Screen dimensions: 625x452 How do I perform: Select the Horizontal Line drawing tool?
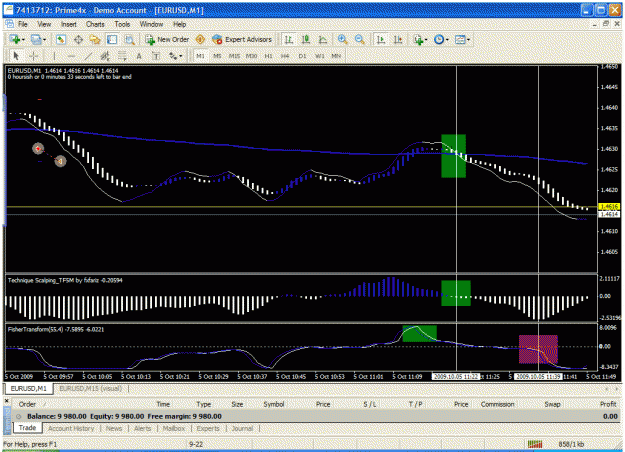[x=71, y=56]
